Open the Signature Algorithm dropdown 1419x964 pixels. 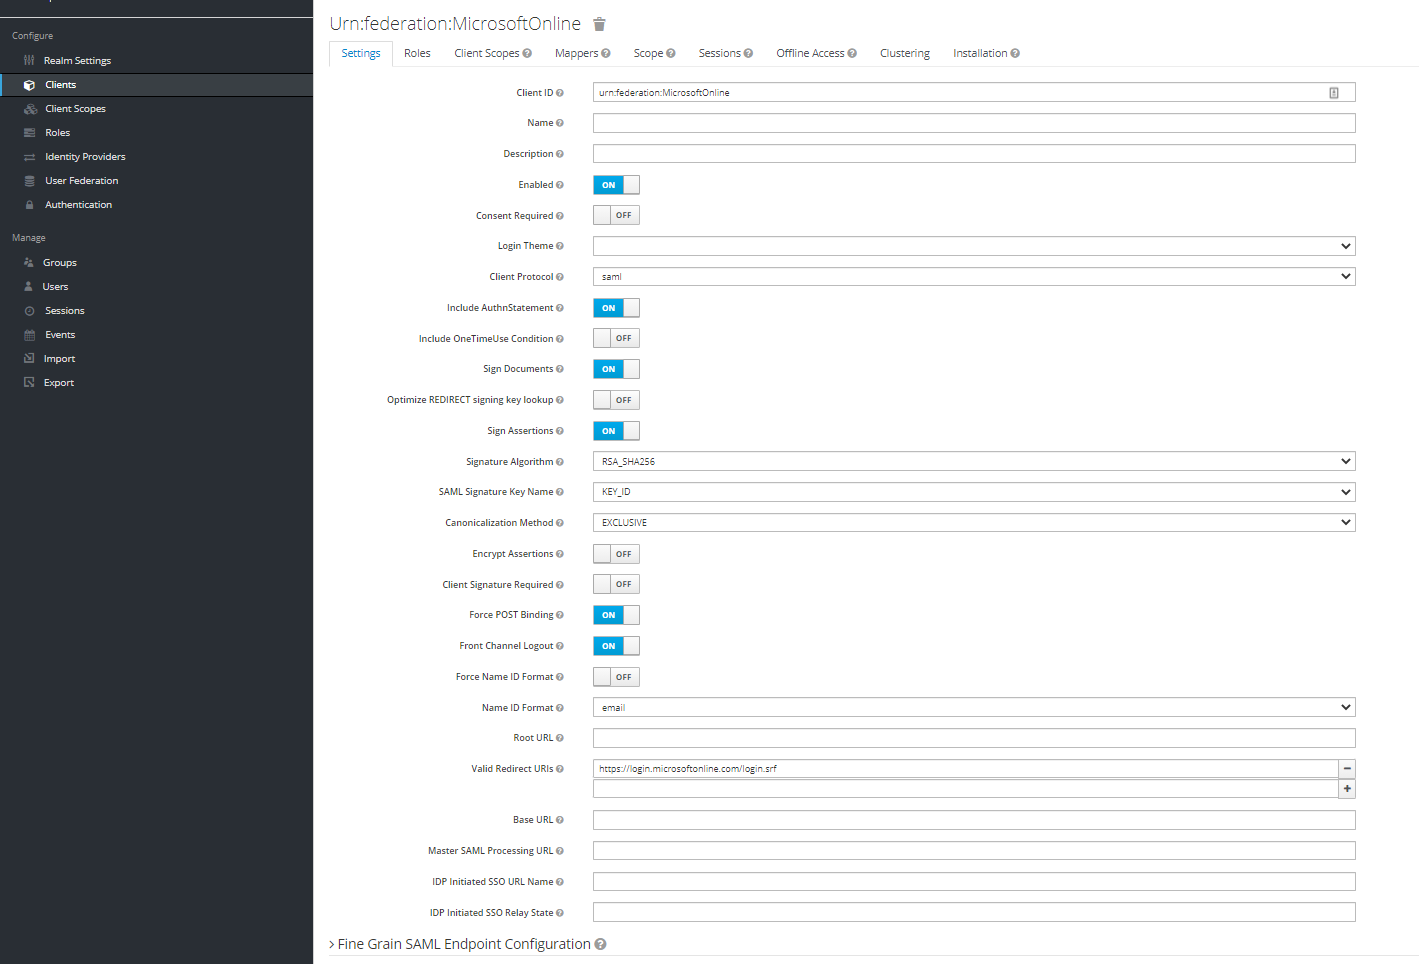click(x=973, y=462)
